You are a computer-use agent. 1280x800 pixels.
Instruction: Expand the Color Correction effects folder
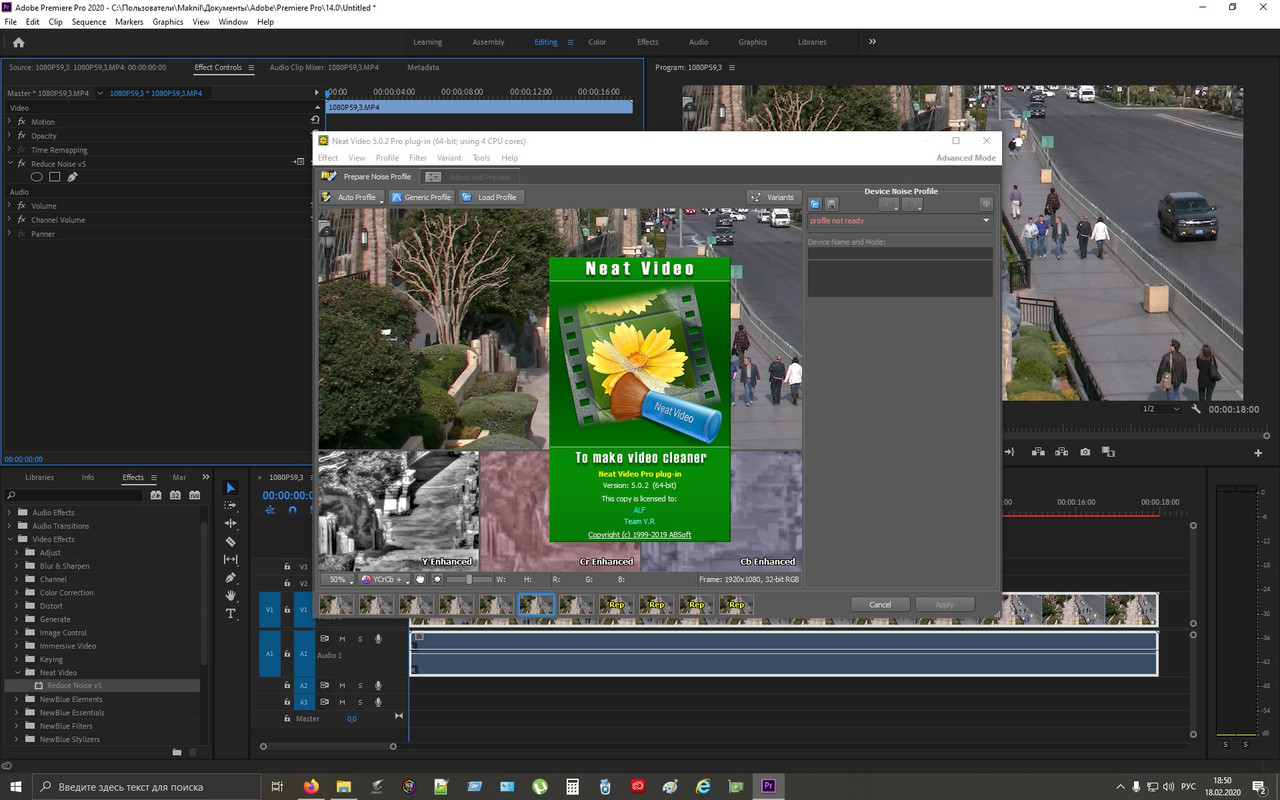(17, 592)
